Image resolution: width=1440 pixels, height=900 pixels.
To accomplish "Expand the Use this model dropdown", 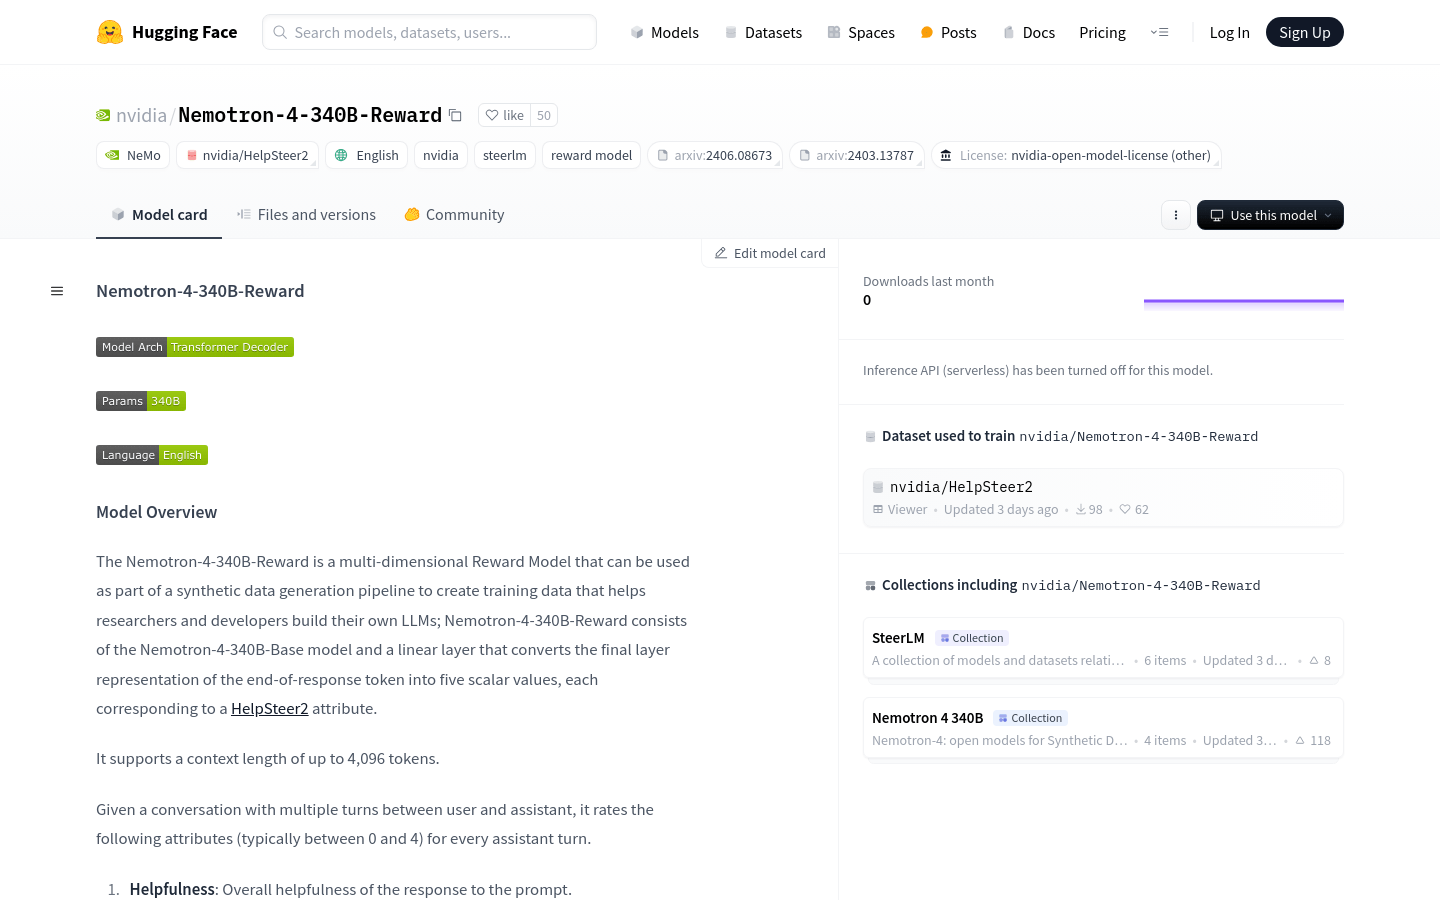I will point(1270,215).
